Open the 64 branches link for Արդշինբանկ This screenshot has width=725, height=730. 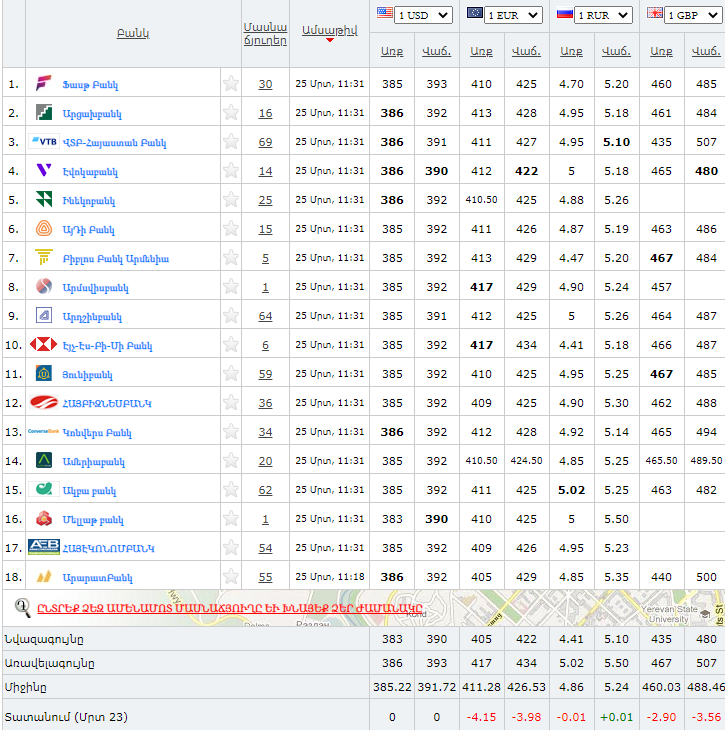[x=265, y=316]
